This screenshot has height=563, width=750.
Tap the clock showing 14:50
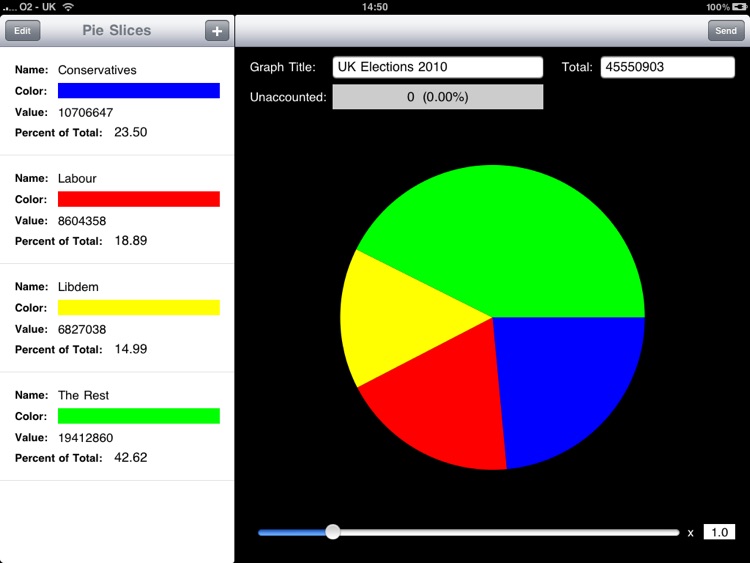tap(375, 7)
